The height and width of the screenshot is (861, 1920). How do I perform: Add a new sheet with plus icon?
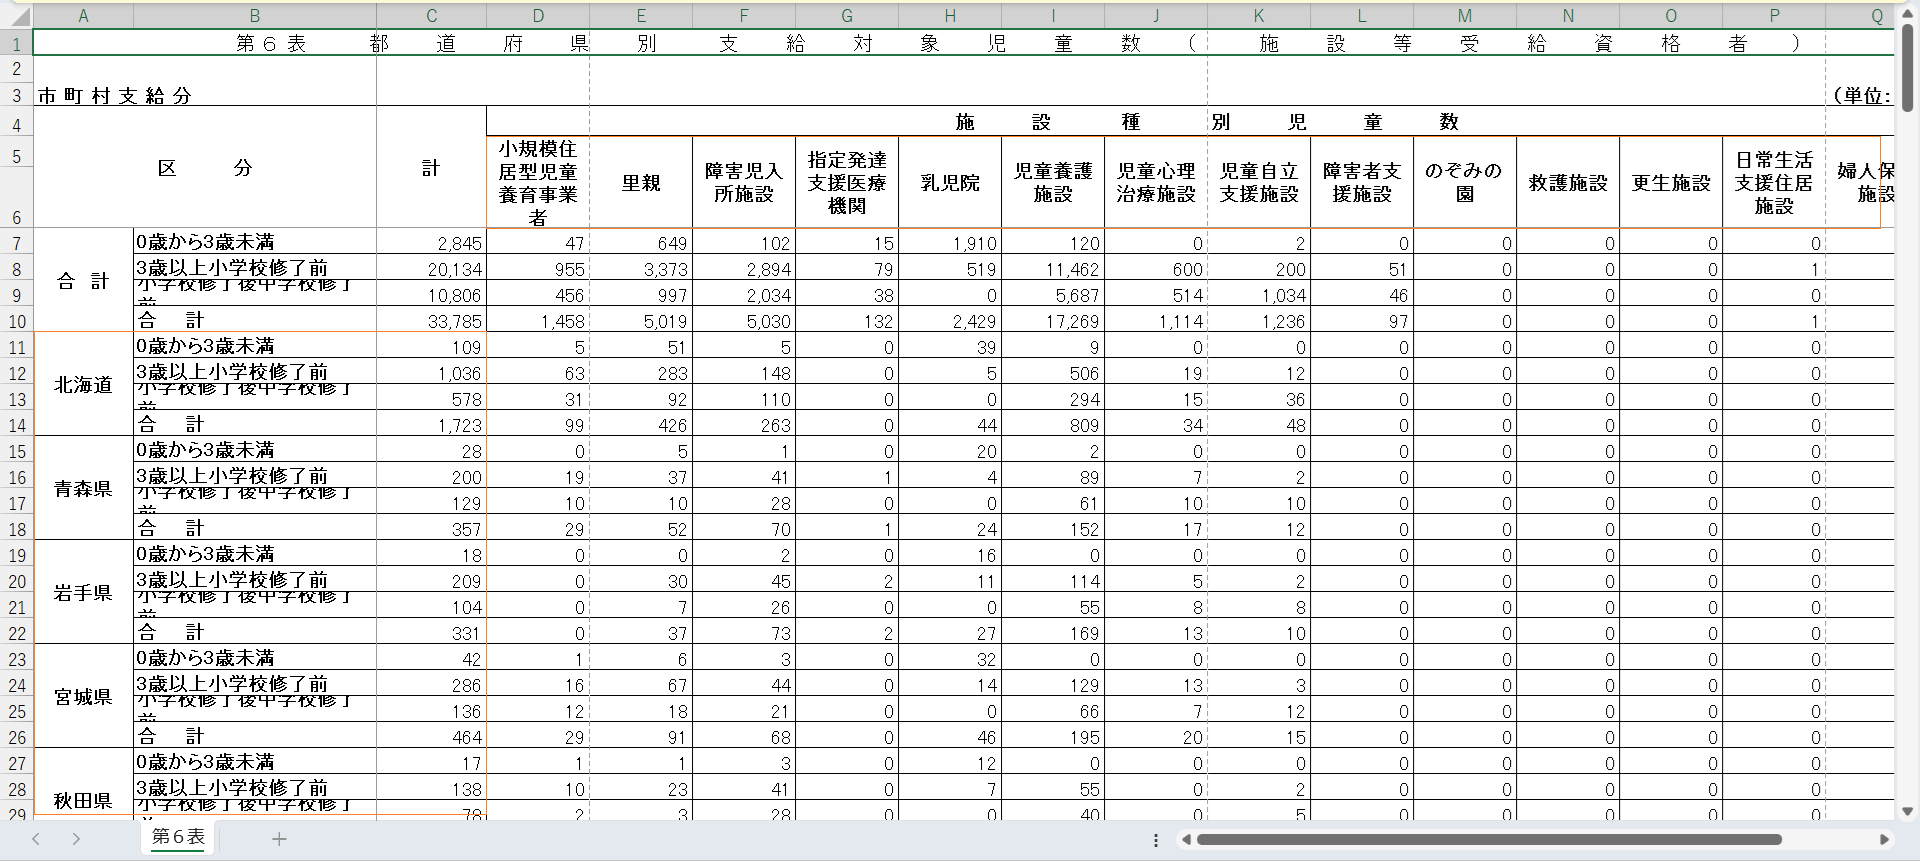tap(279, 839)
